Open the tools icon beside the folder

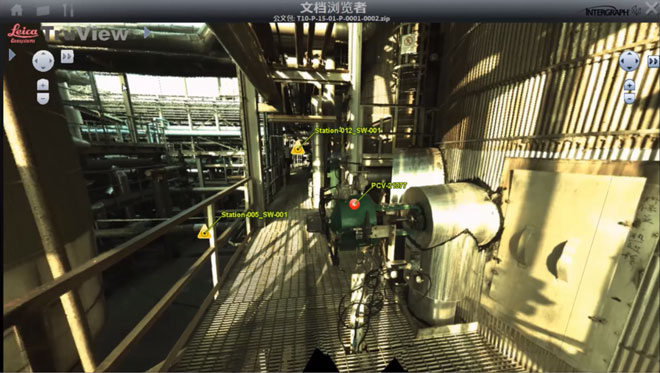(68, 9)
